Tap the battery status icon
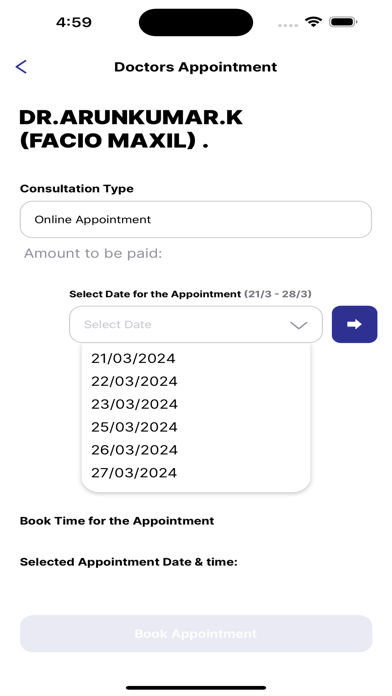This screenshot has height=696, width=392. 343,22
